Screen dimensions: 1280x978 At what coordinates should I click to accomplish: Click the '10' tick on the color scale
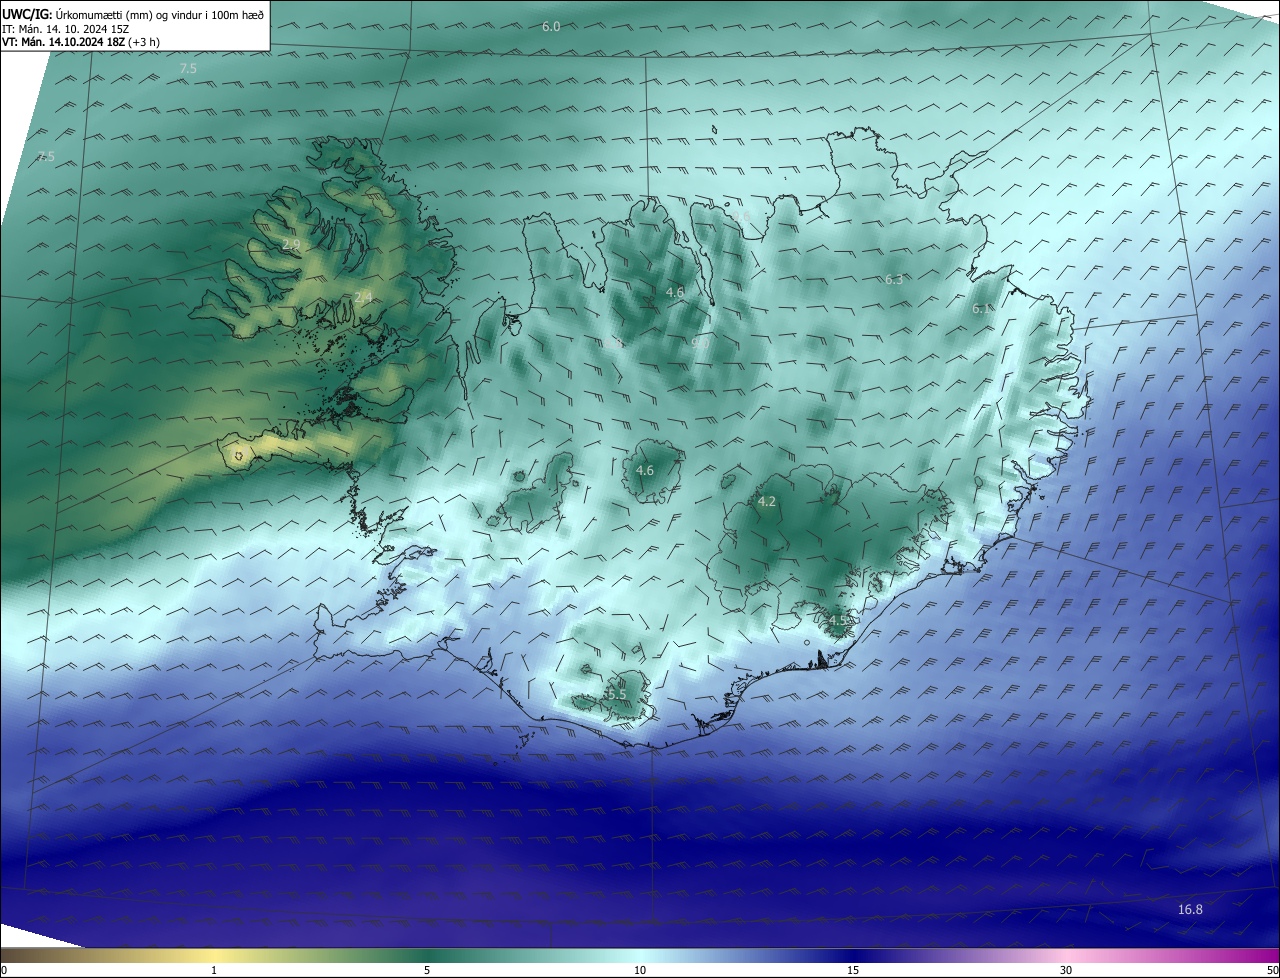(640, 970)
